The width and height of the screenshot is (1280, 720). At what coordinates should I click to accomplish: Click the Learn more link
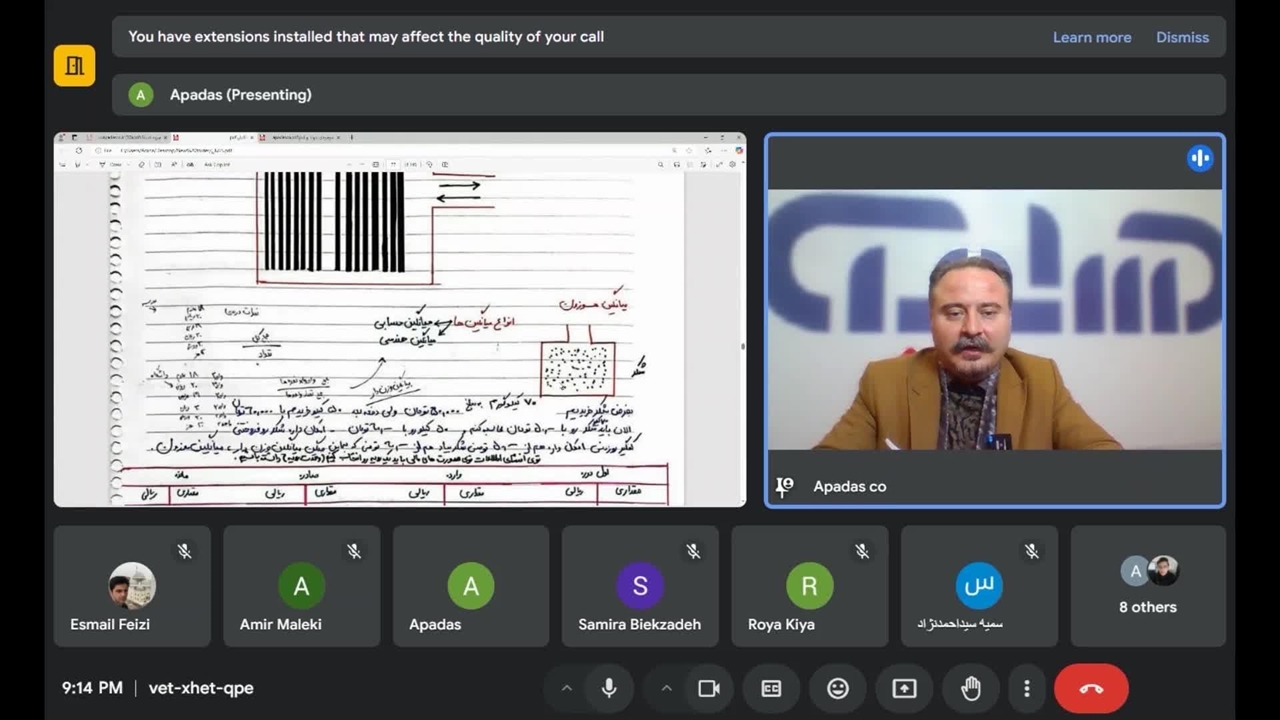point(1091,37)
